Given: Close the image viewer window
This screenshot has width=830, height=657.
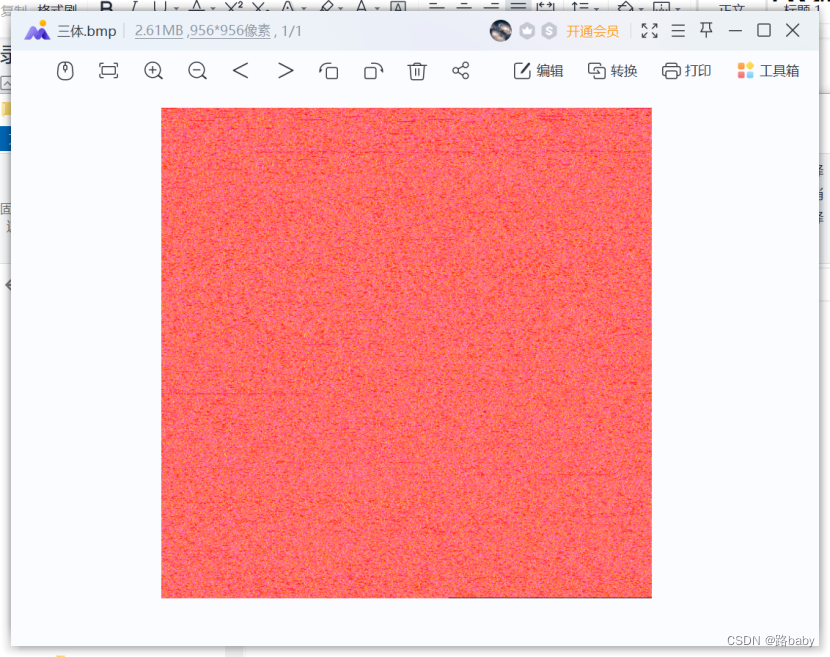Looking at the screenshot, I should [792, 30].
